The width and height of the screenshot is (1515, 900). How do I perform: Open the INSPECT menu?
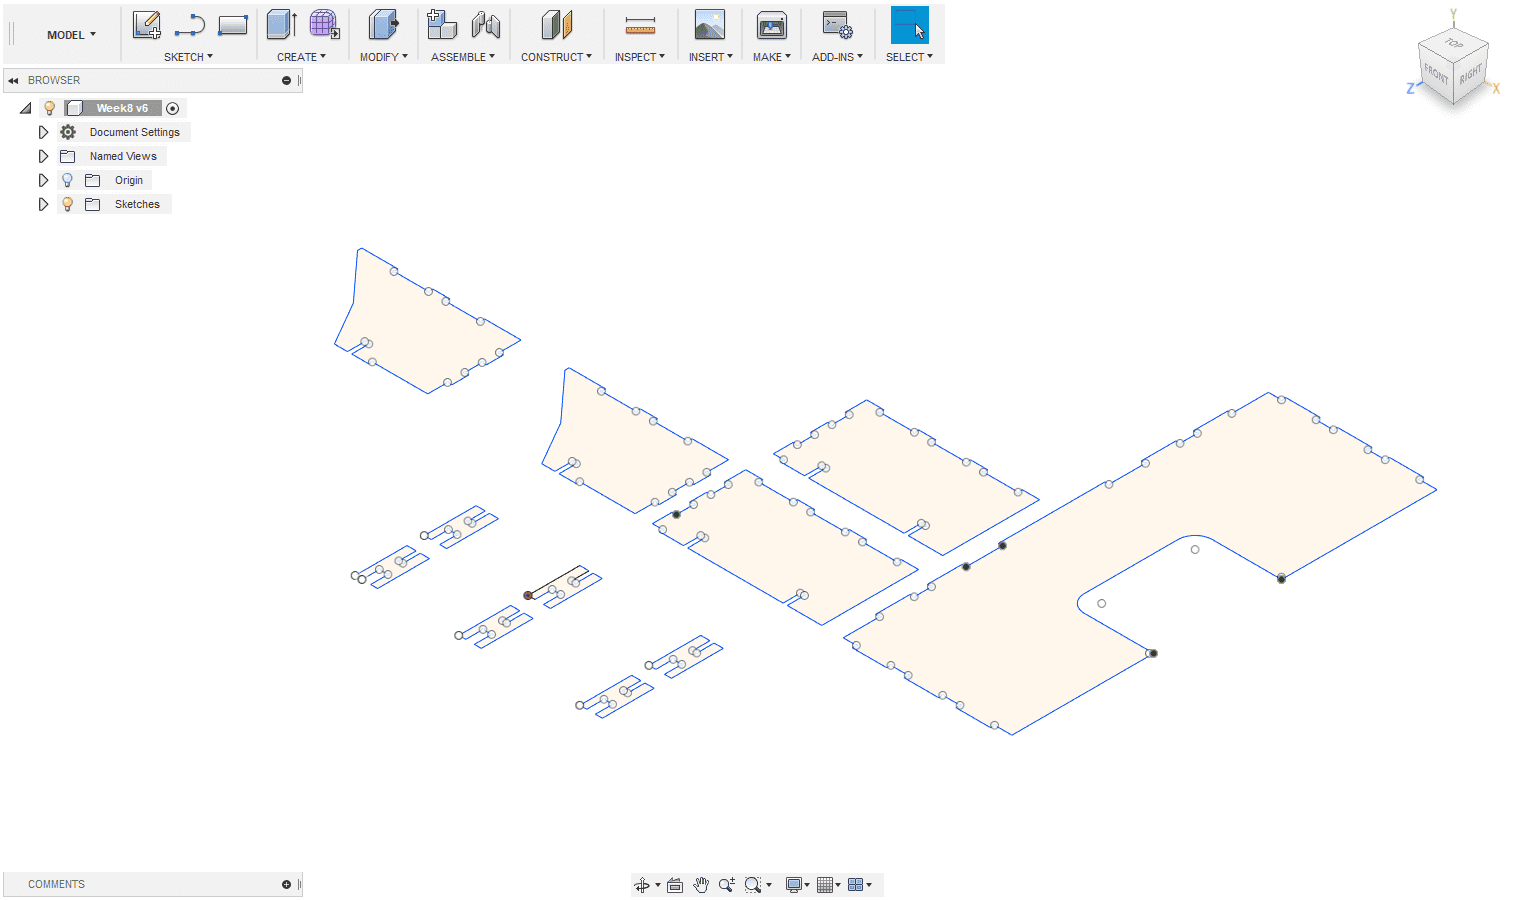pyautogui.click(x=640, y=57)
